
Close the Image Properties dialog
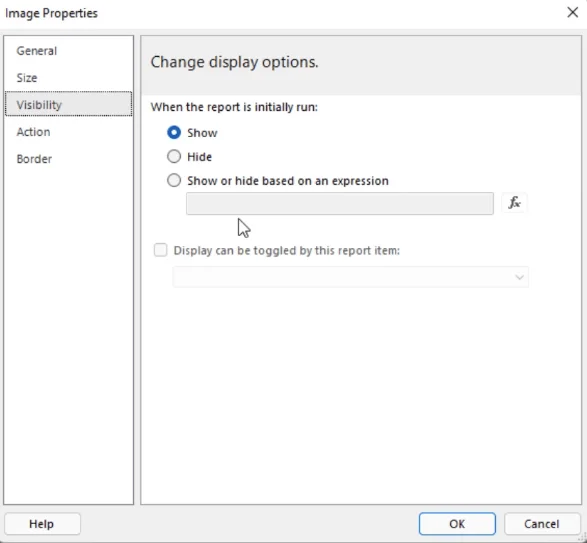[x=572, y=12]
